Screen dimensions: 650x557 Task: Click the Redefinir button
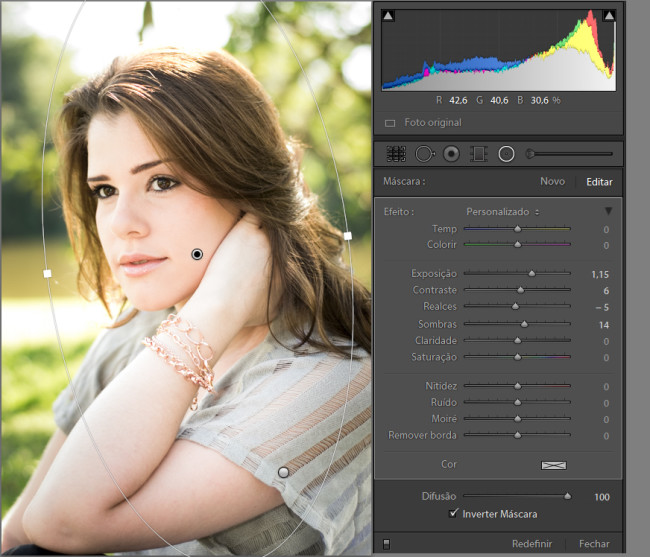tap(531, 544)
